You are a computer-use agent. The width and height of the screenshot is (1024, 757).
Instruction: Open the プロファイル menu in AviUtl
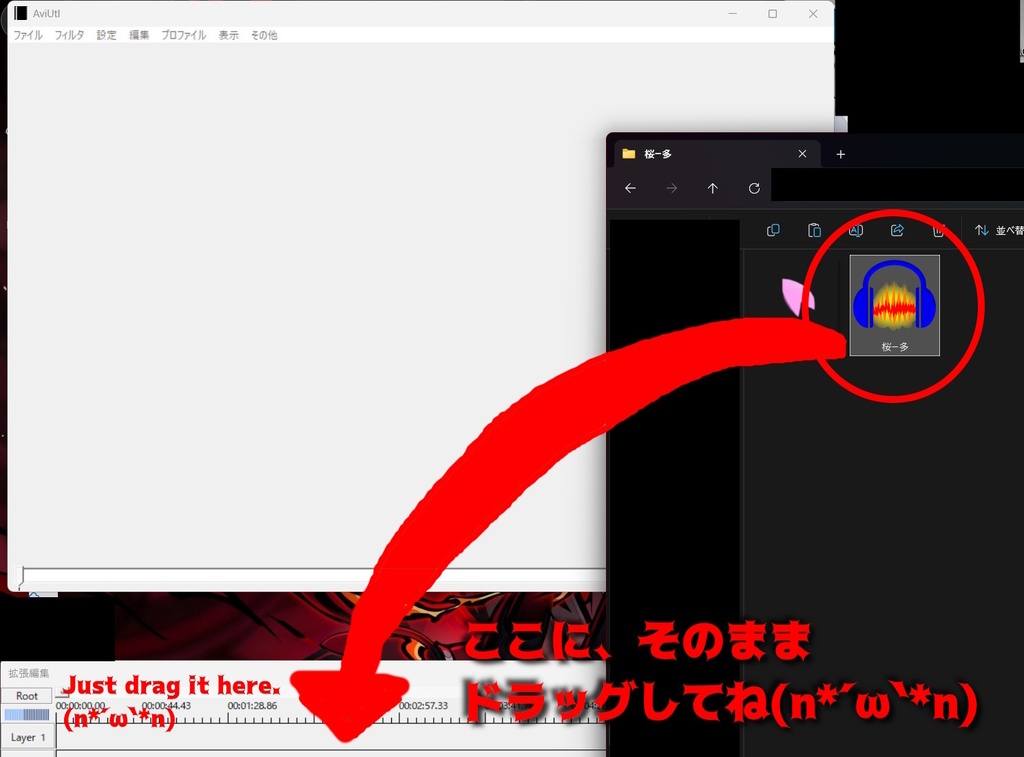[184, 35]
